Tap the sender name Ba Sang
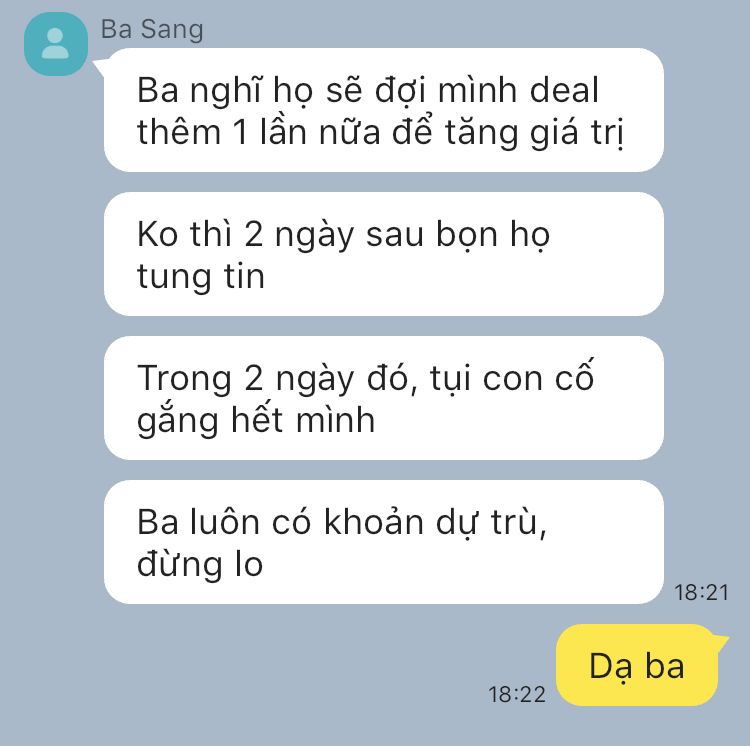Viewport: 750px width, 746px height. click(152, 30)
